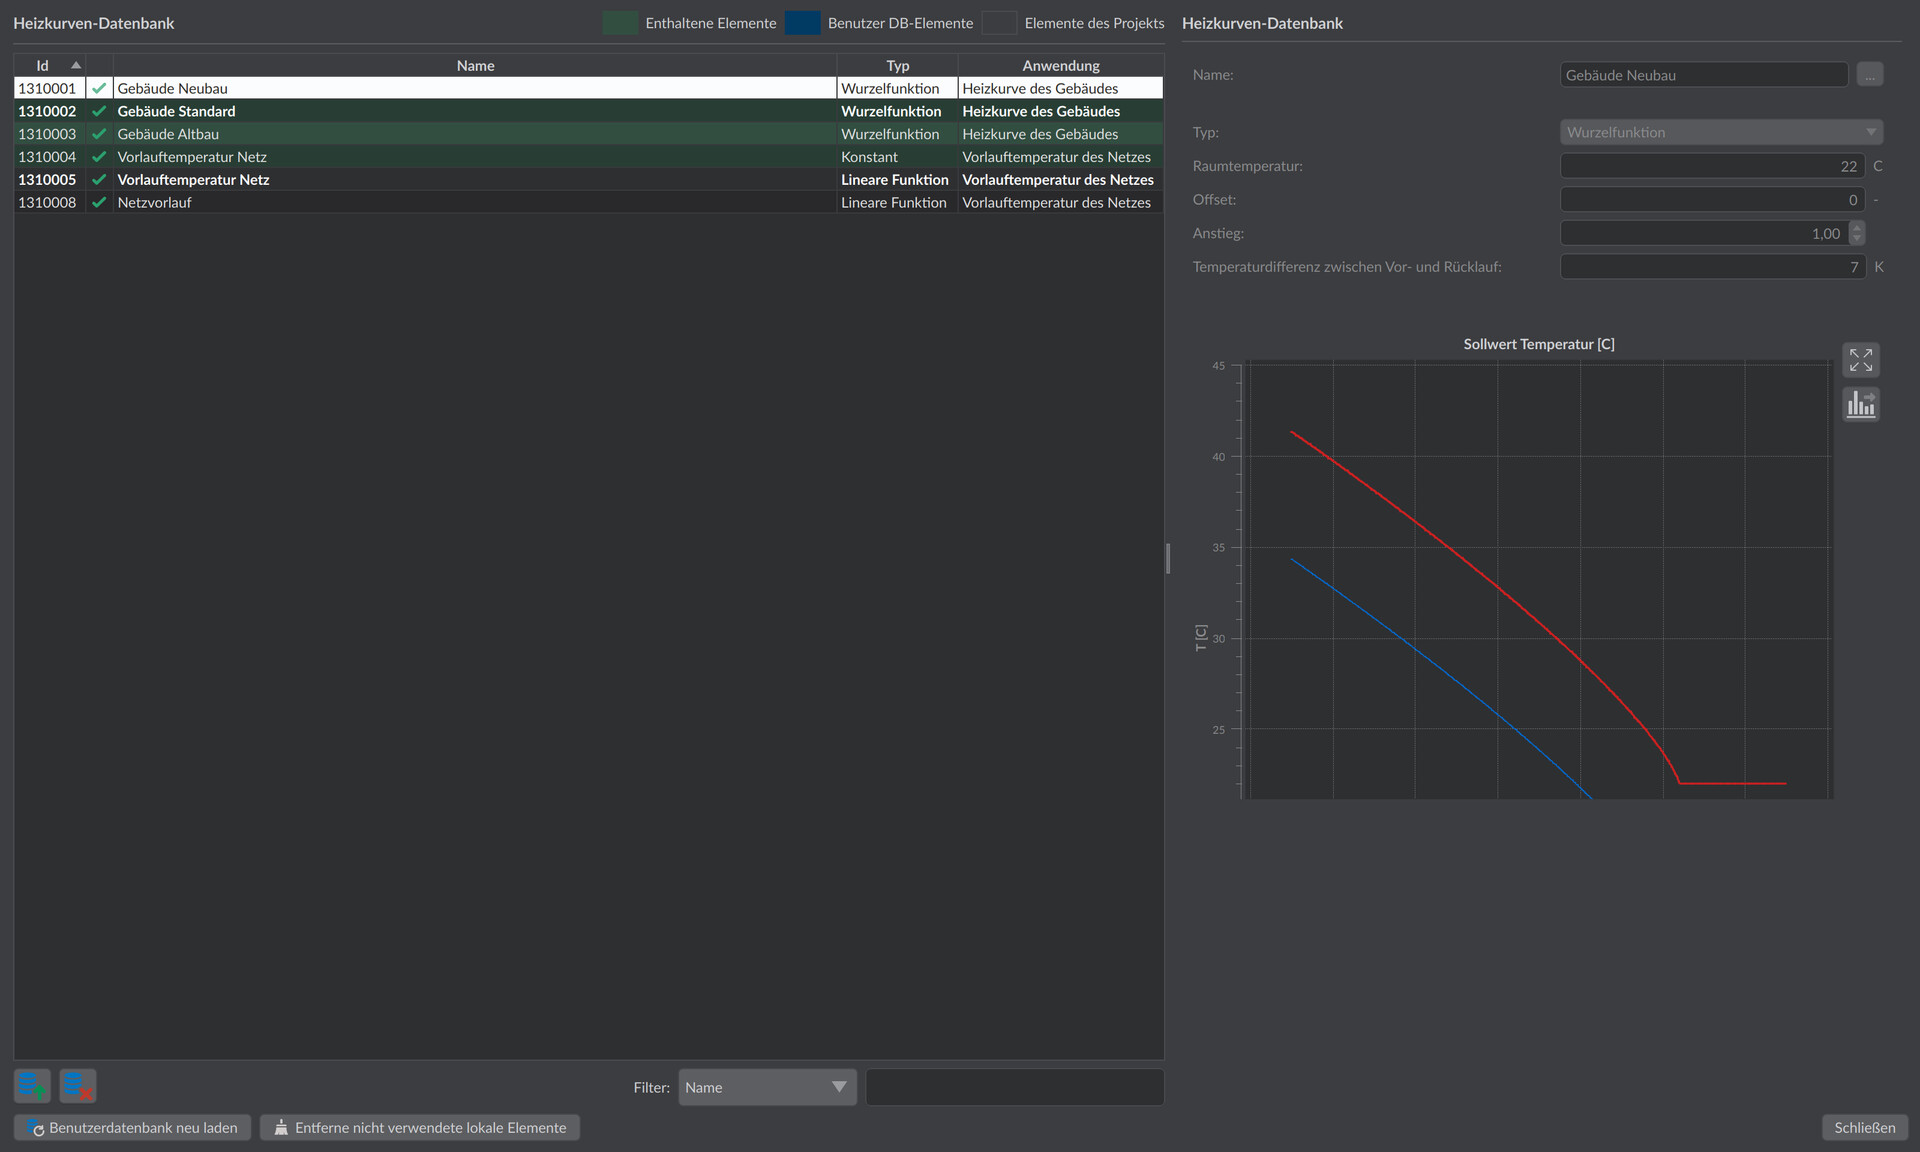Click the ellipsis button beside Name field
The width and height of the screenshot is (1920, 1152).
(1870, 75)
